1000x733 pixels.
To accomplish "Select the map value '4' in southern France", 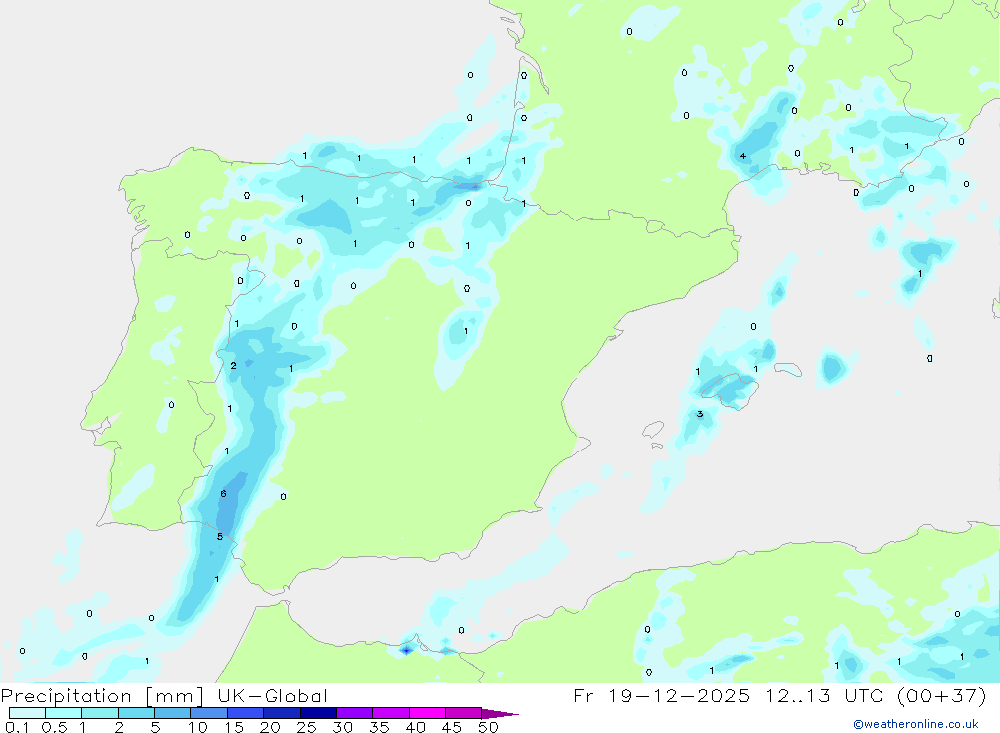I will tap(743, 156).
